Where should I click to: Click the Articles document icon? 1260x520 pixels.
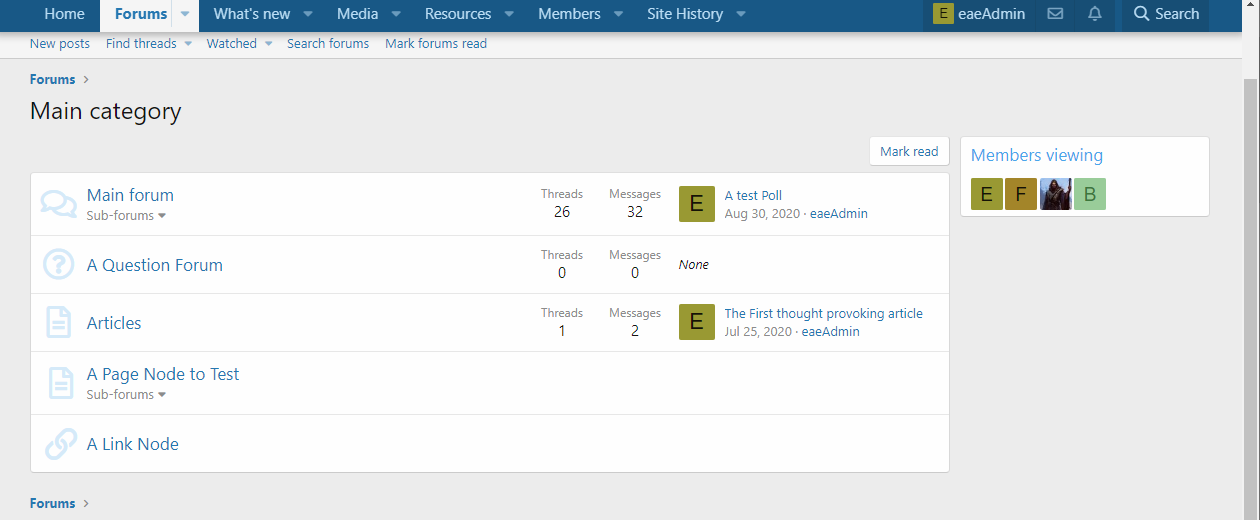tap(59, 323)
